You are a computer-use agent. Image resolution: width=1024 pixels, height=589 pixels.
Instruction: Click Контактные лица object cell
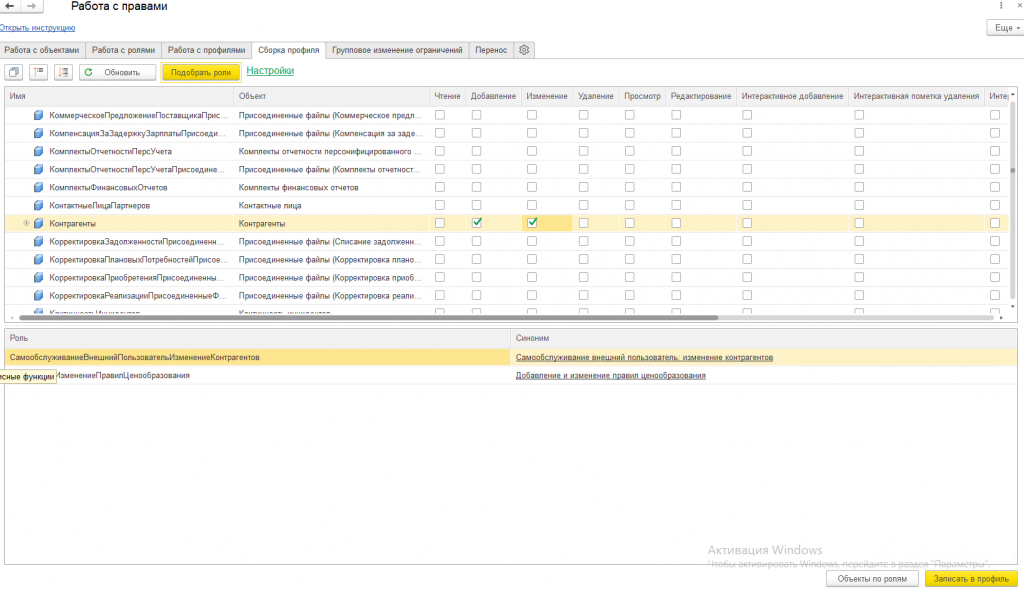(331, 205)
